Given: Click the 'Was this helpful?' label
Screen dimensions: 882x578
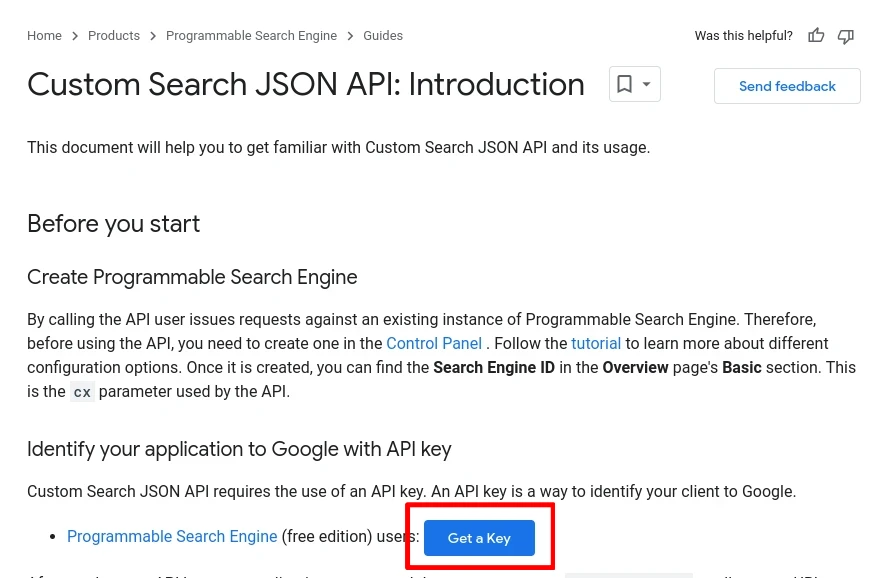Looking at the screenshot, I should pos(743,36).
